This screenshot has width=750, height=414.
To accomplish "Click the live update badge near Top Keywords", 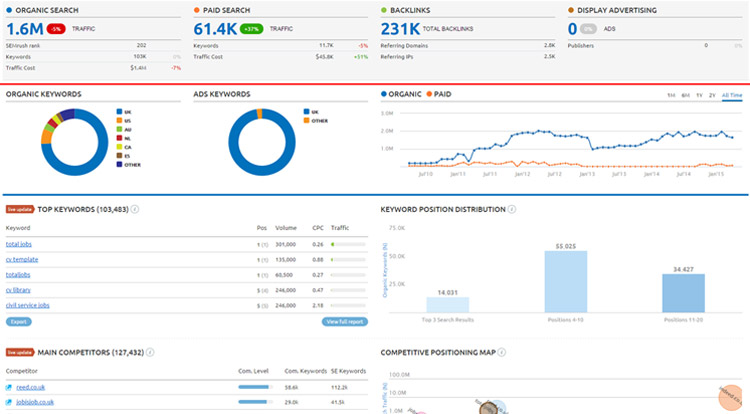I will [x=20, y=210].
